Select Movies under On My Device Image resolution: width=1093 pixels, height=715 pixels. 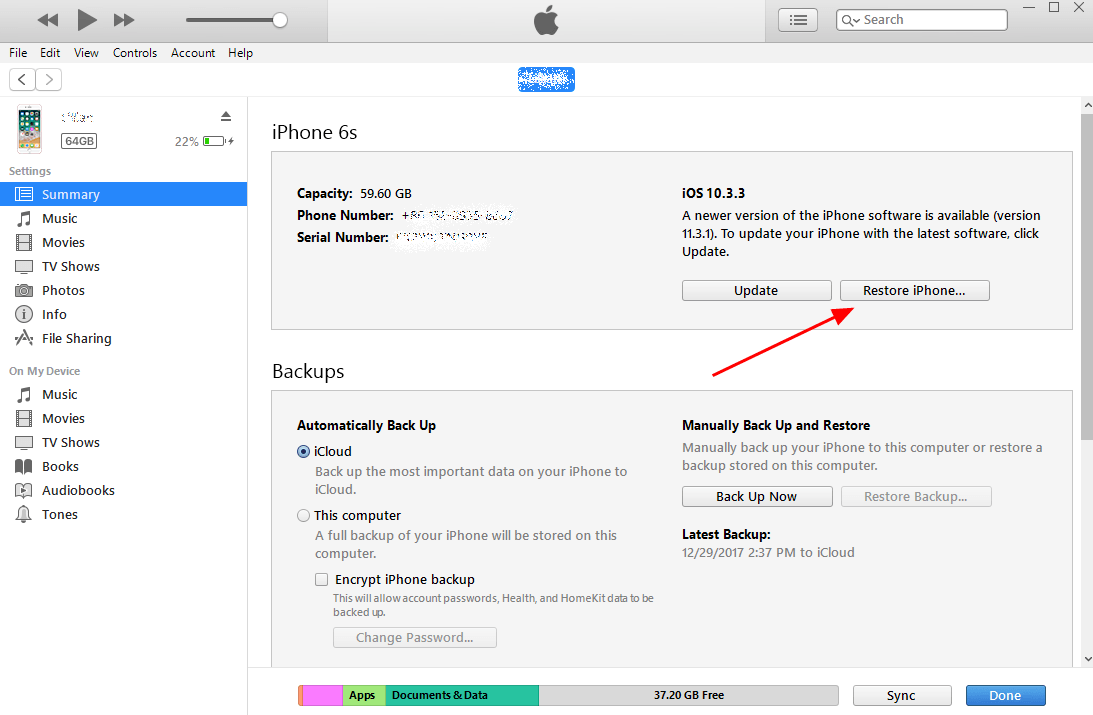123,419
